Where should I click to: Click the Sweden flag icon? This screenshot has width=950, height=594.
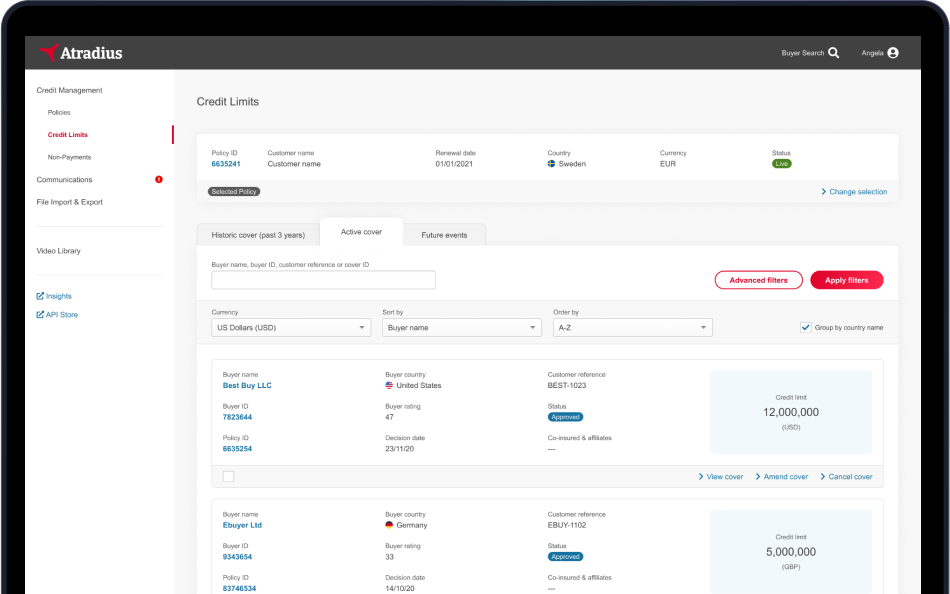(x=551, y=164)
